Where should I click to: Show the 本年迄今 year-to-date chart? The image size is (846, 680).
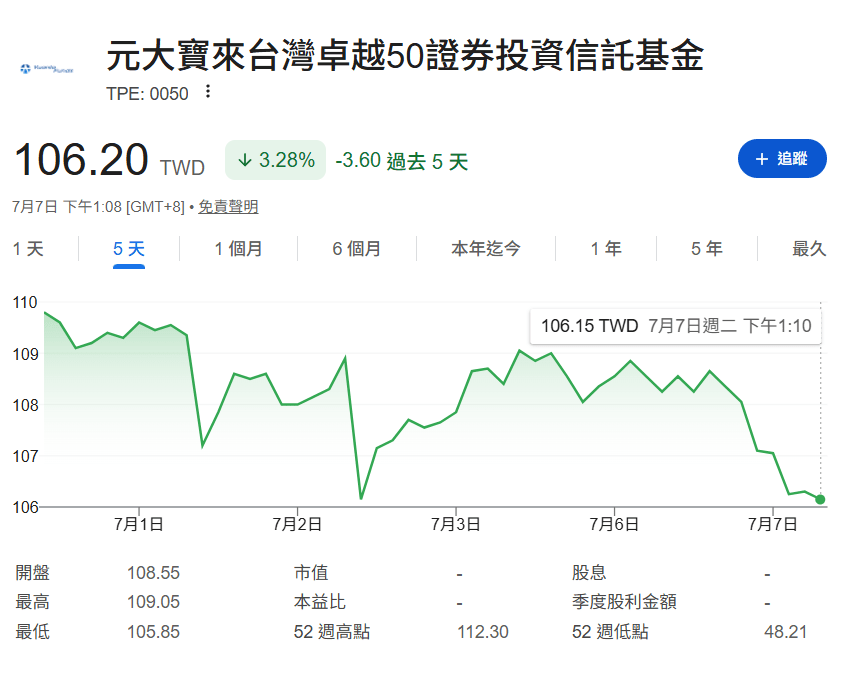click(x=486, y=249)
